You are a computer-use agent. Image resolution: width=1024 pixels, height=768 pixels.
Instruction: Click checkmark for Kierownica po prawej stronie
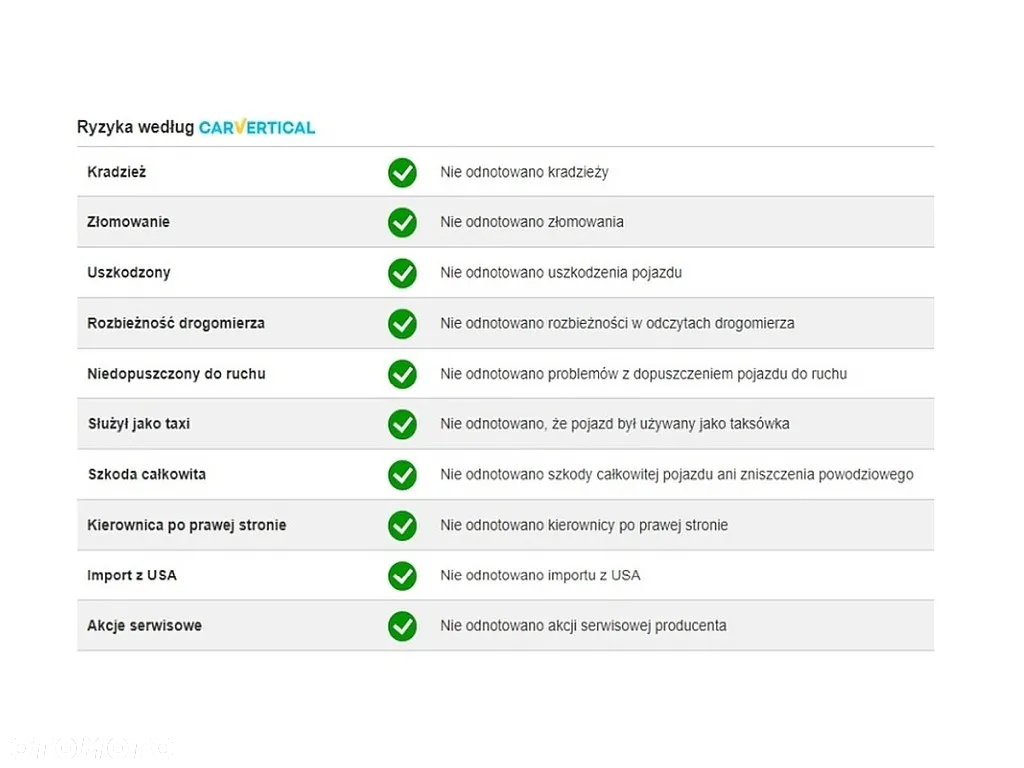point(402,525)
